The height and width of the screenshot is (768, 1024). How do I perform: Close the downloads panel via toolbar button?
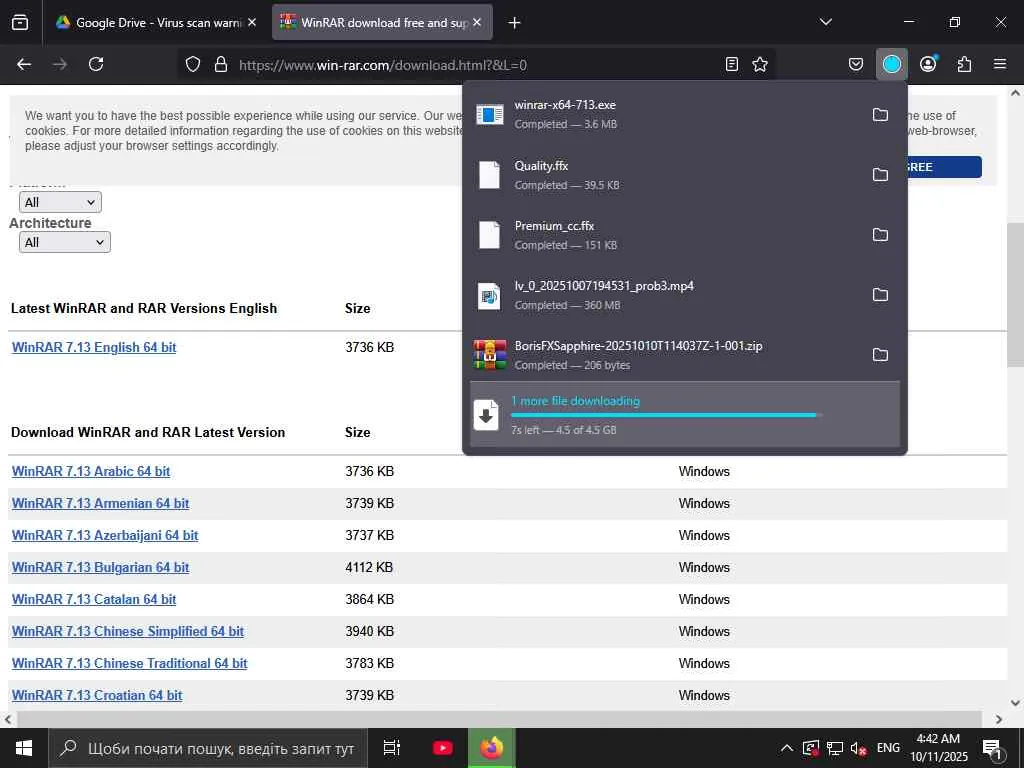point(891,64)
